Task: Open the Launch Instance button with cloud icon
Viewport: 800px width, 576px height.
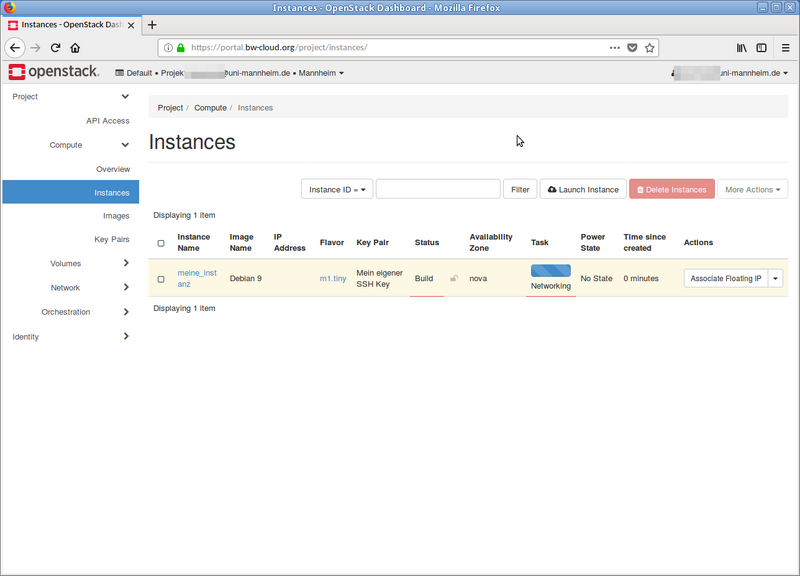Action: pos(554,189)
